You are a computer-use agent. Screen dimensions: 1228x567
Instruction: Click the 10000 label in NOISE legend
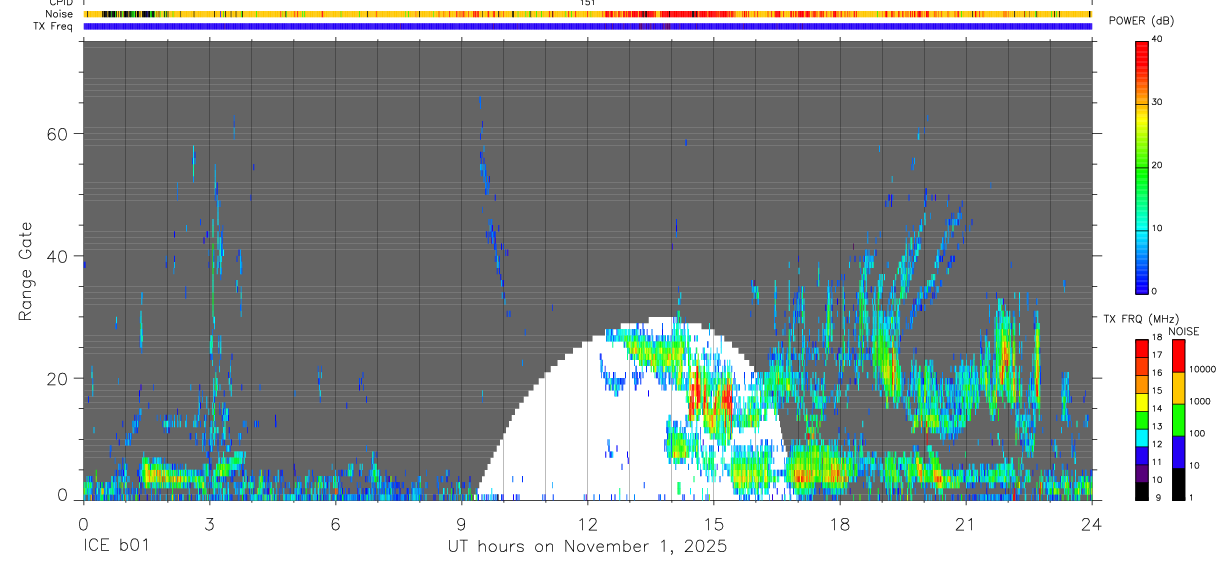click(x=1201, y=369)
